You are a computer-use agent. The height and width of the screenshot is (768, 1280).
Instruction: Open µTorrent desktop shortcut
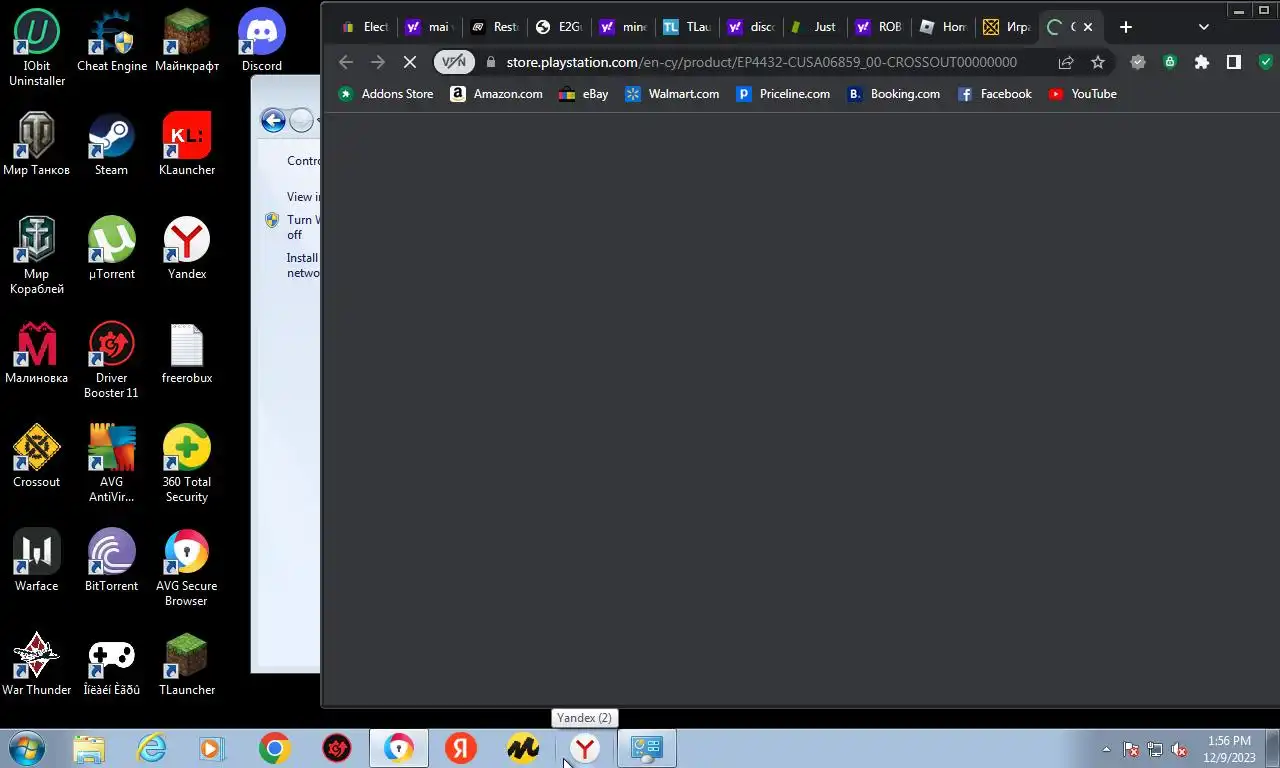pos(111,249)
